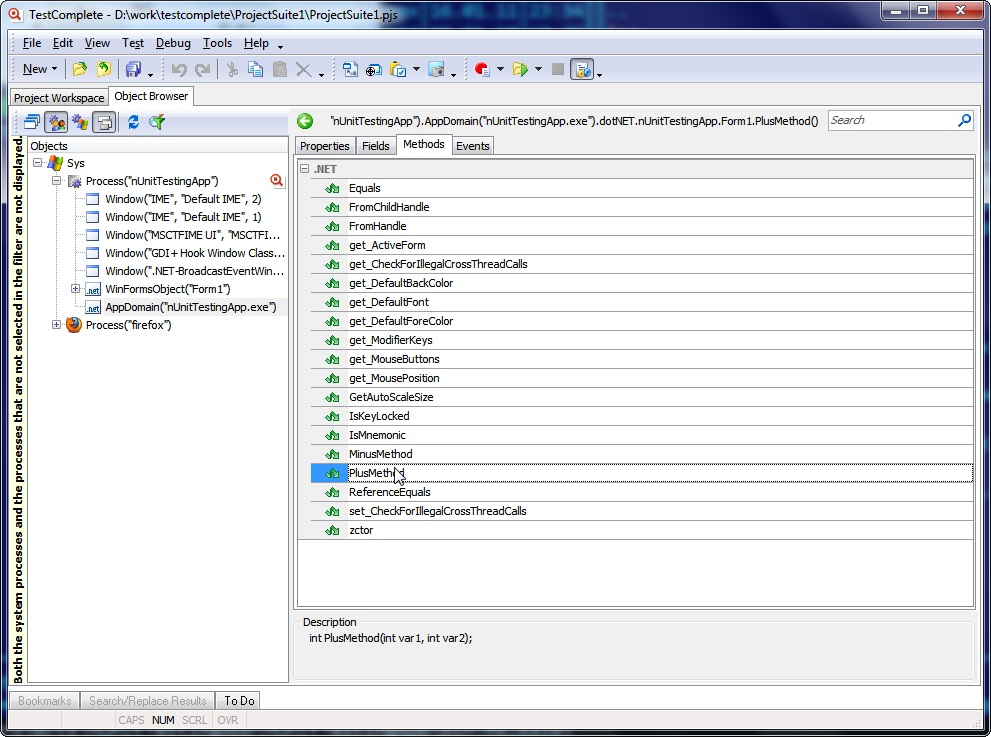Click the red record button in toolbar

pos(482,69)
